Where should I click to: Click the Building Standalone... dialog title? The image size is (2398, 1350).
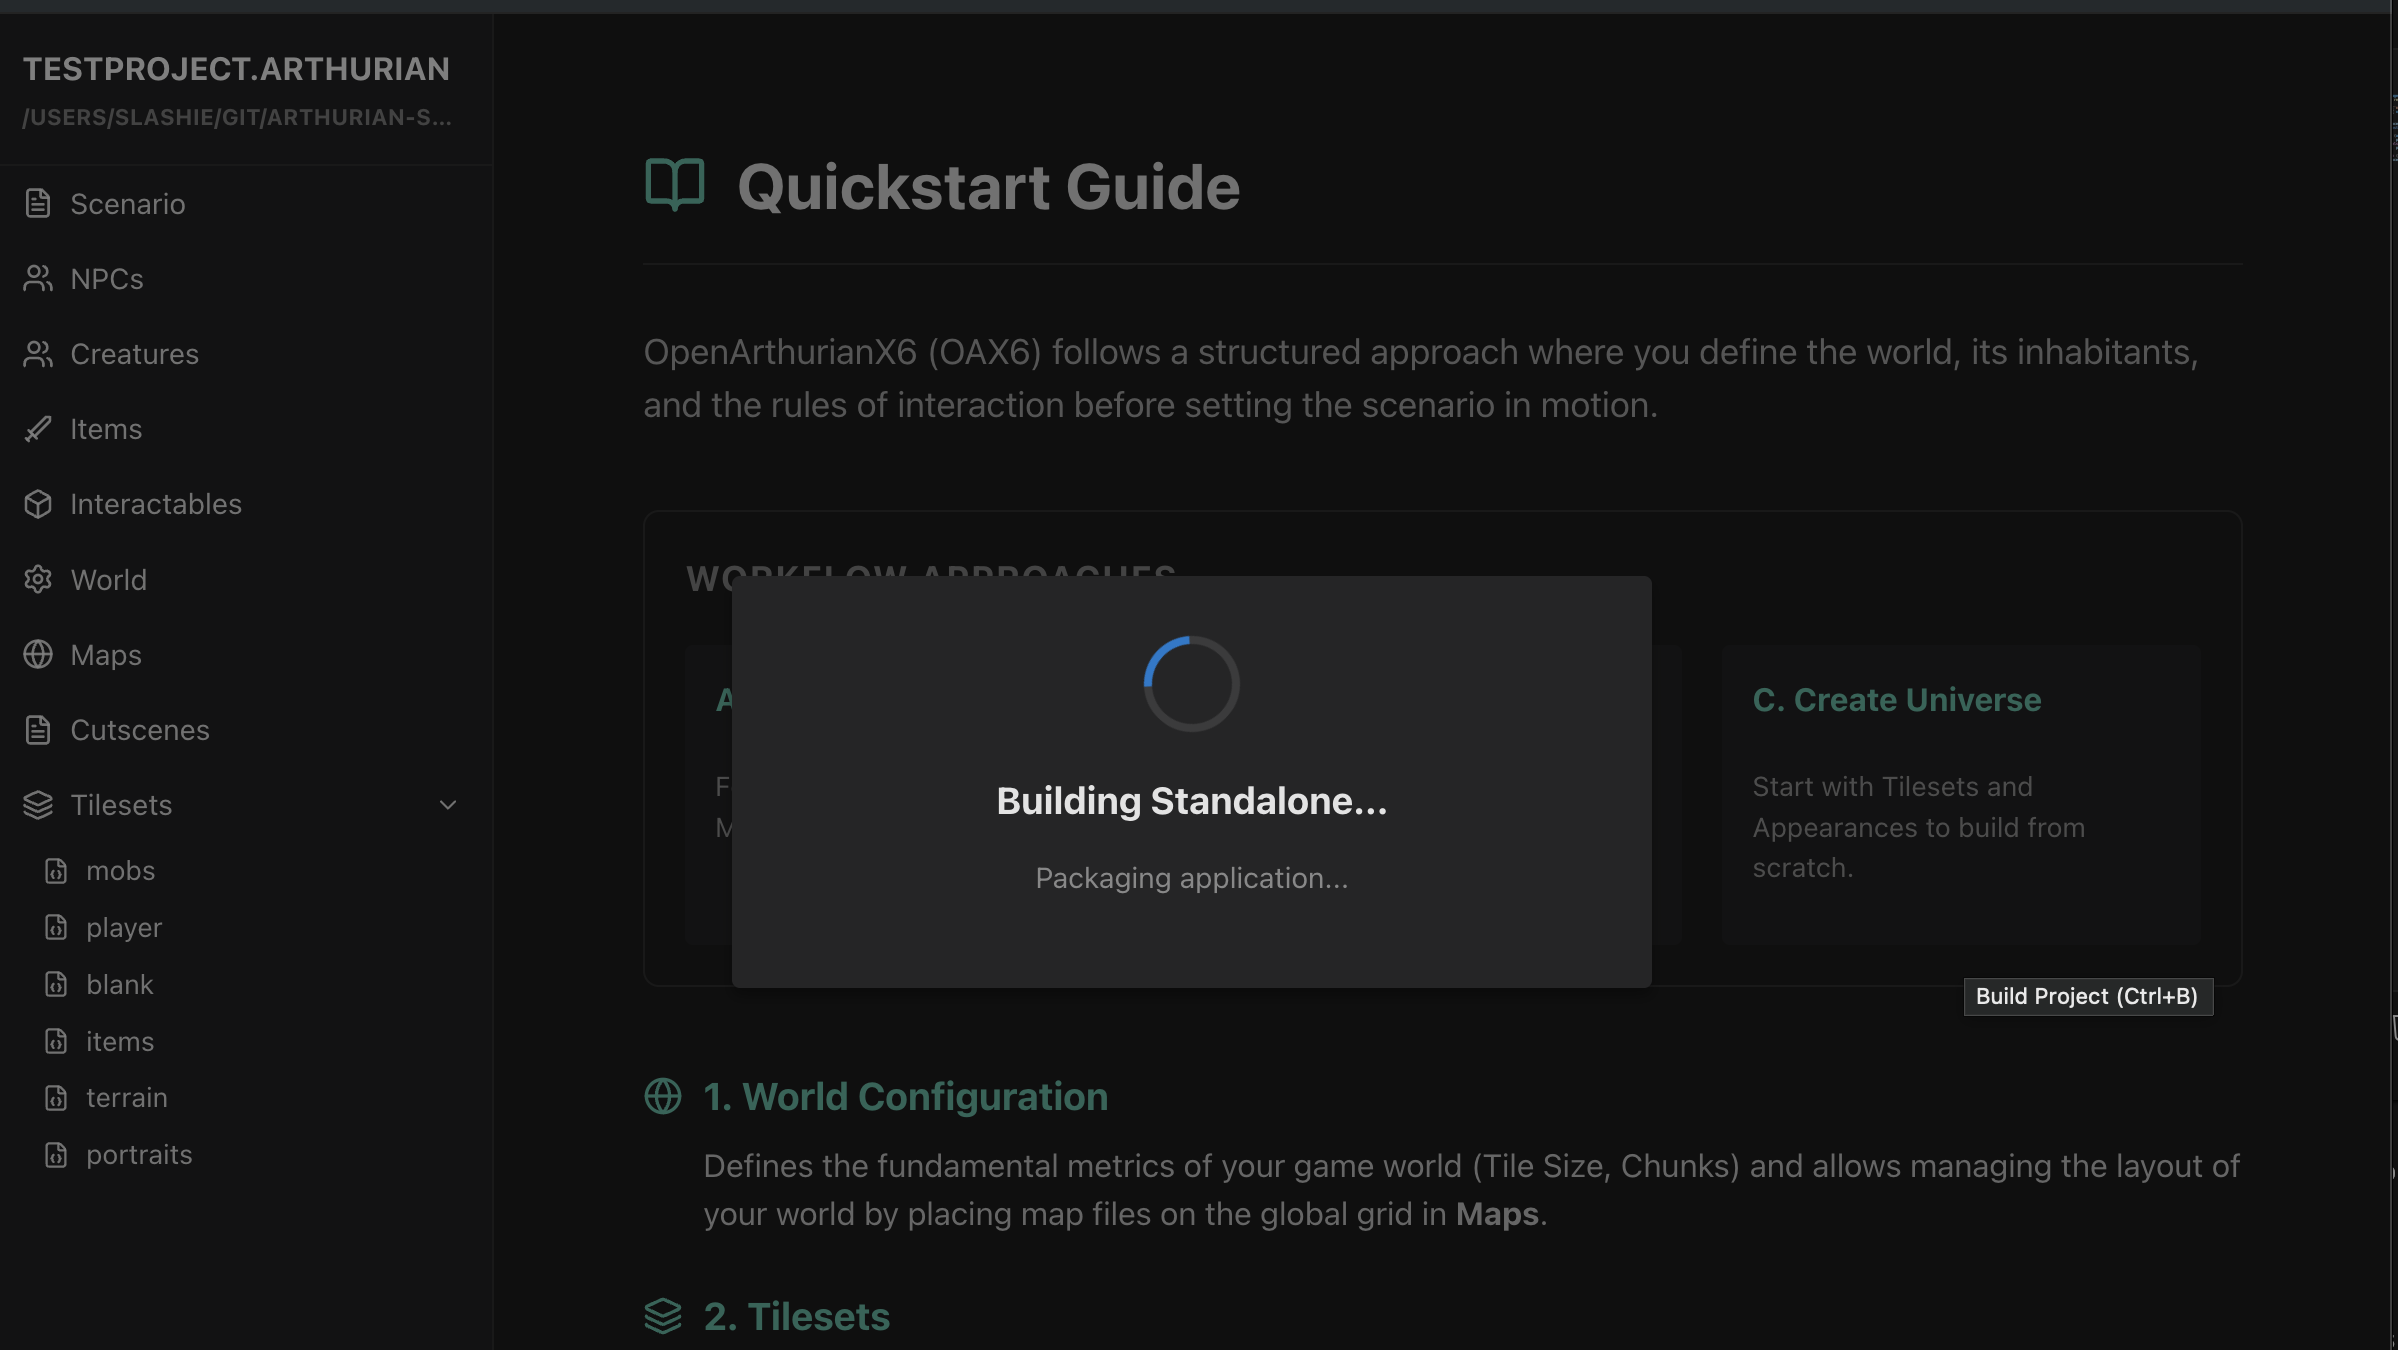pos(1192,801)
